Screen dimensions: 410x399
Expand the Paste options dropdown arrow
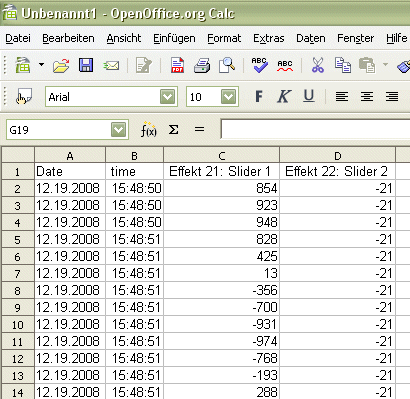click(385, 64)
